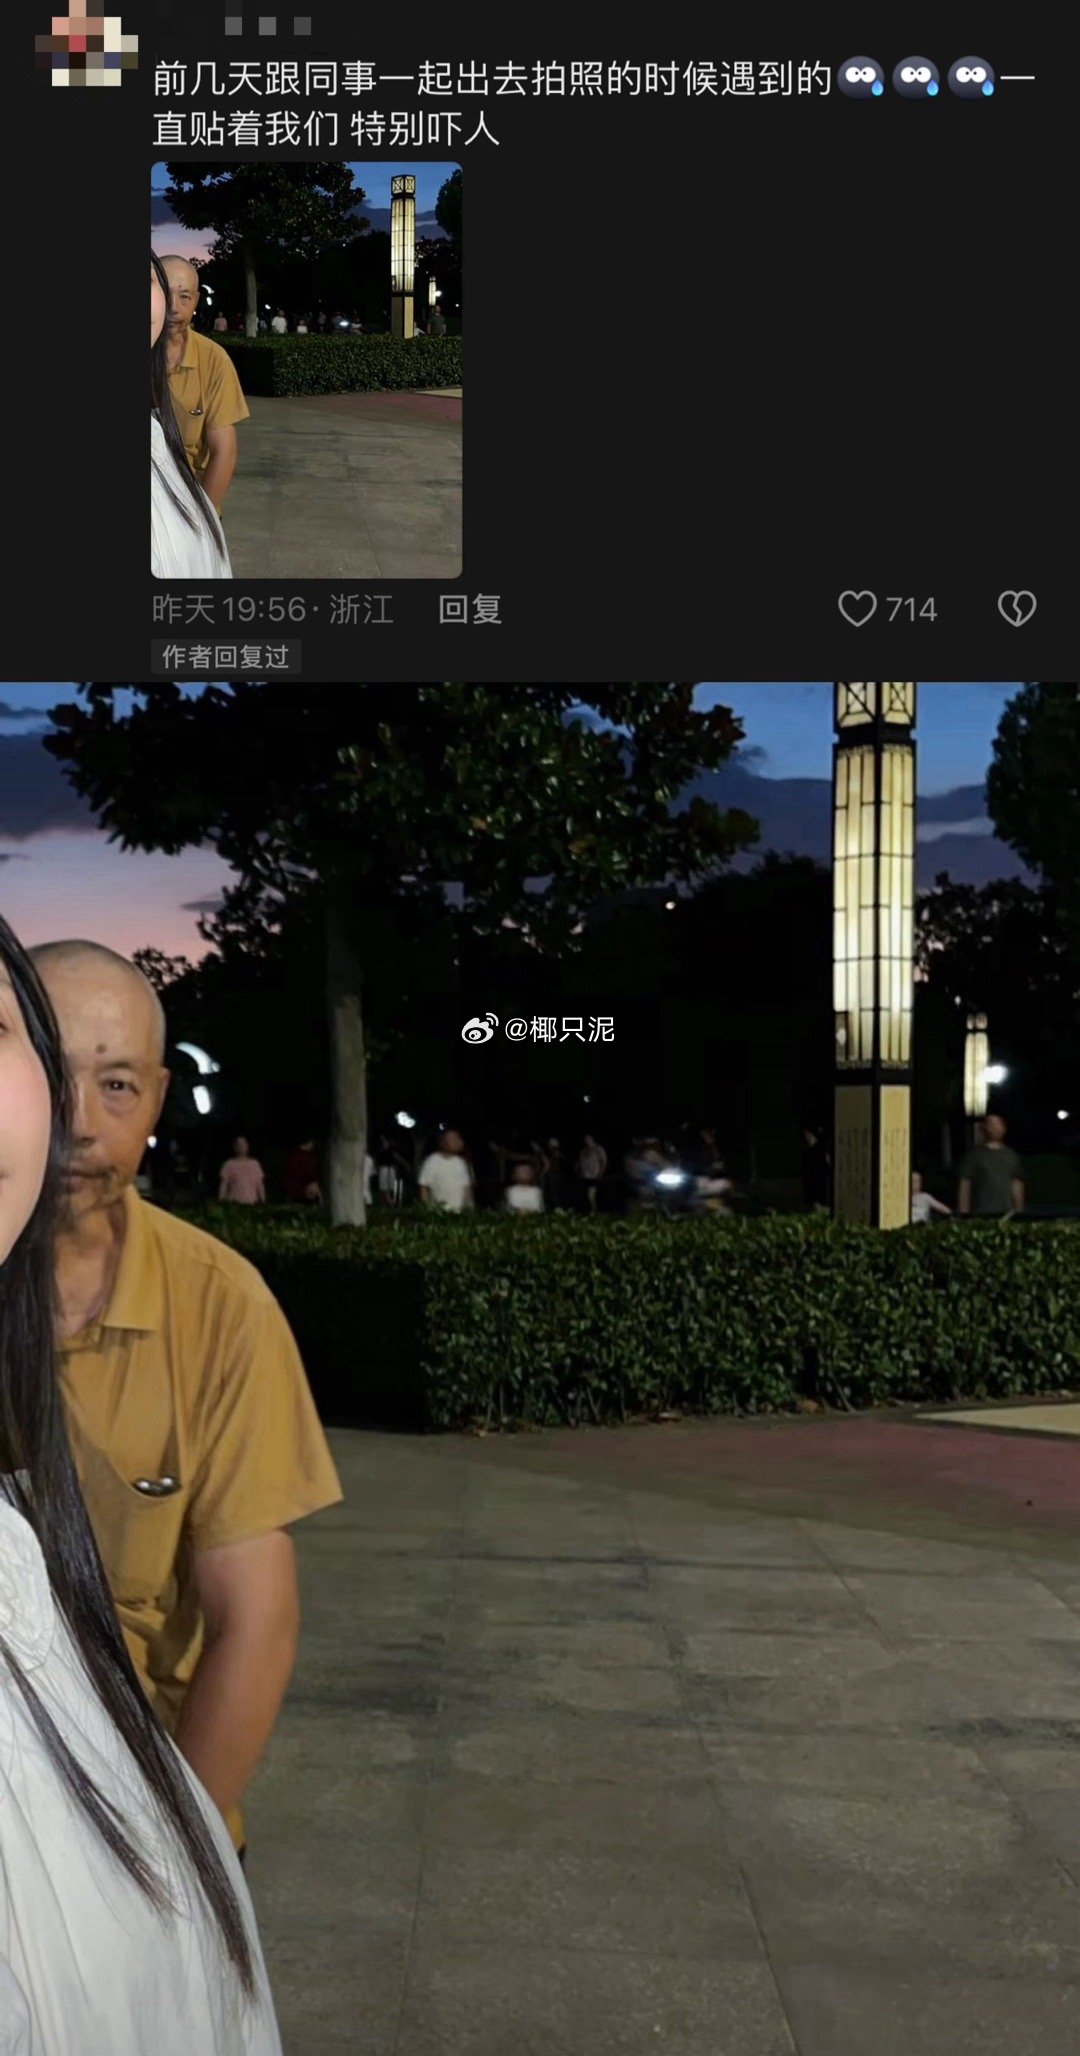Tap the comment's first line starting 前几天跟同事
The height and width of the screenshot is (2056, 1080).
[x=490, y=79]
